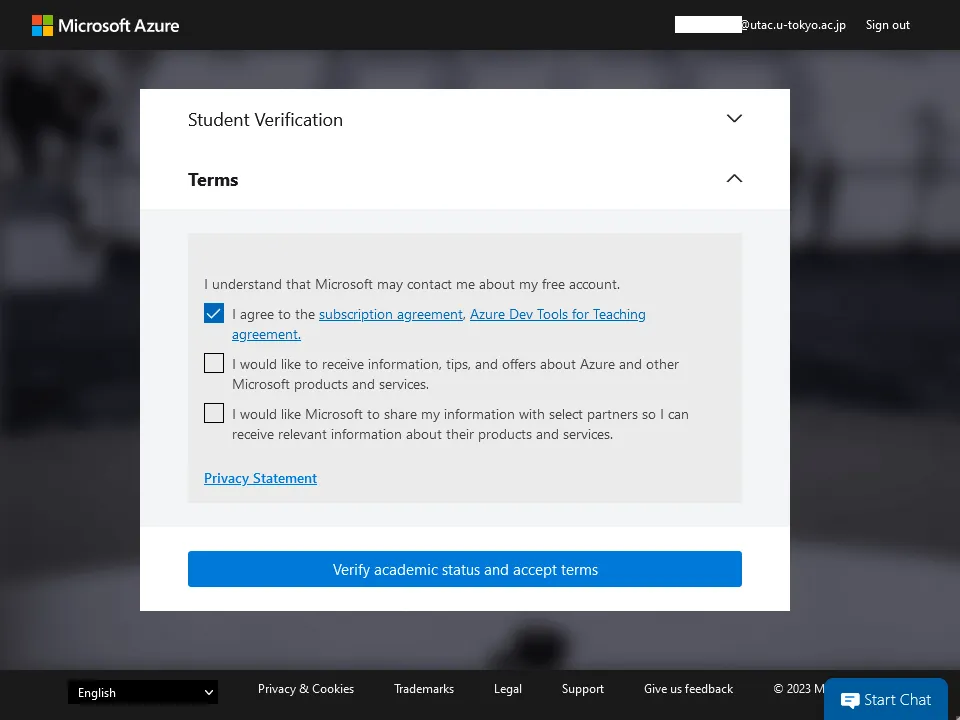Viewport: 960px width, 720px height.
Task: Check the share information with partners box
Action: (x=214, y=414)
